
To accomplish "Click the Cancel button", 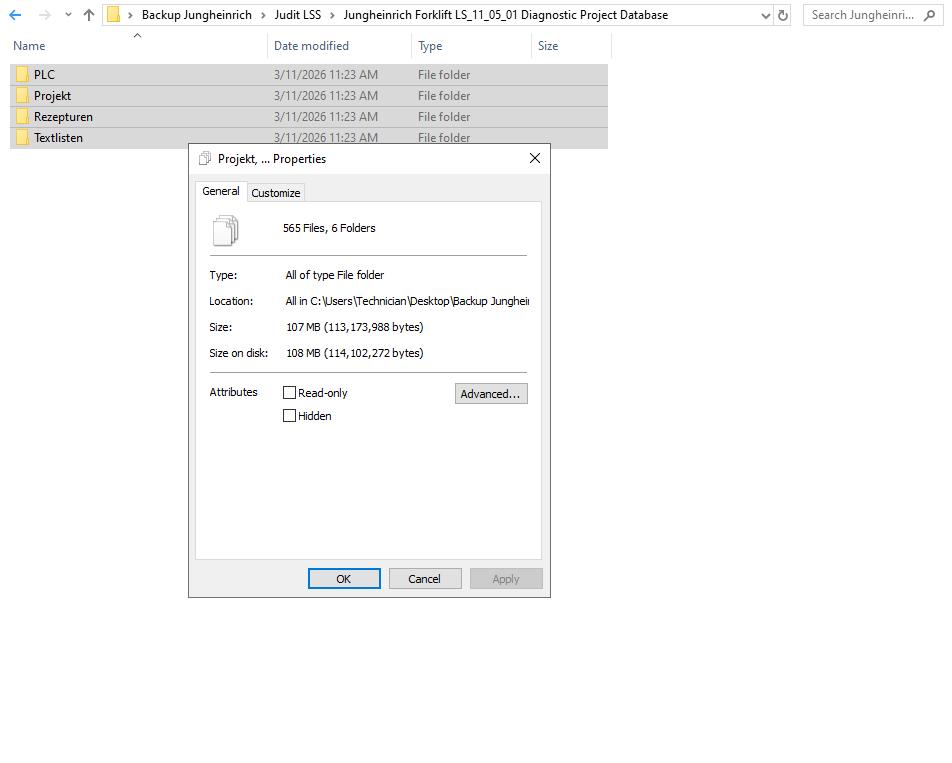I will coord(425,578).
